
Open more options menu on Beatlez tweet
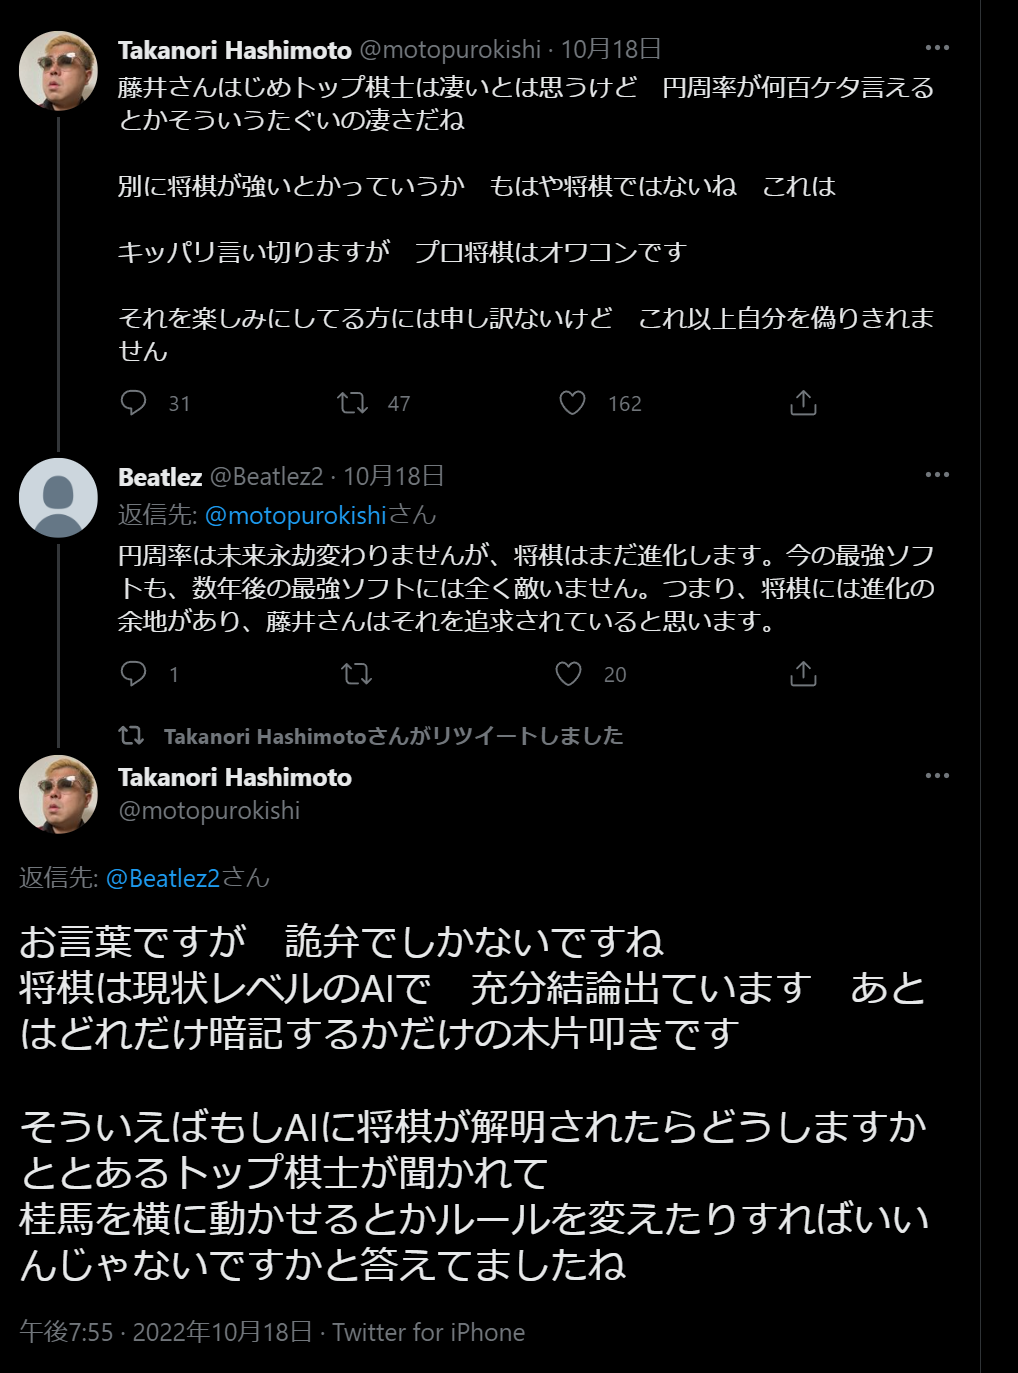click(x=937, y=475)
